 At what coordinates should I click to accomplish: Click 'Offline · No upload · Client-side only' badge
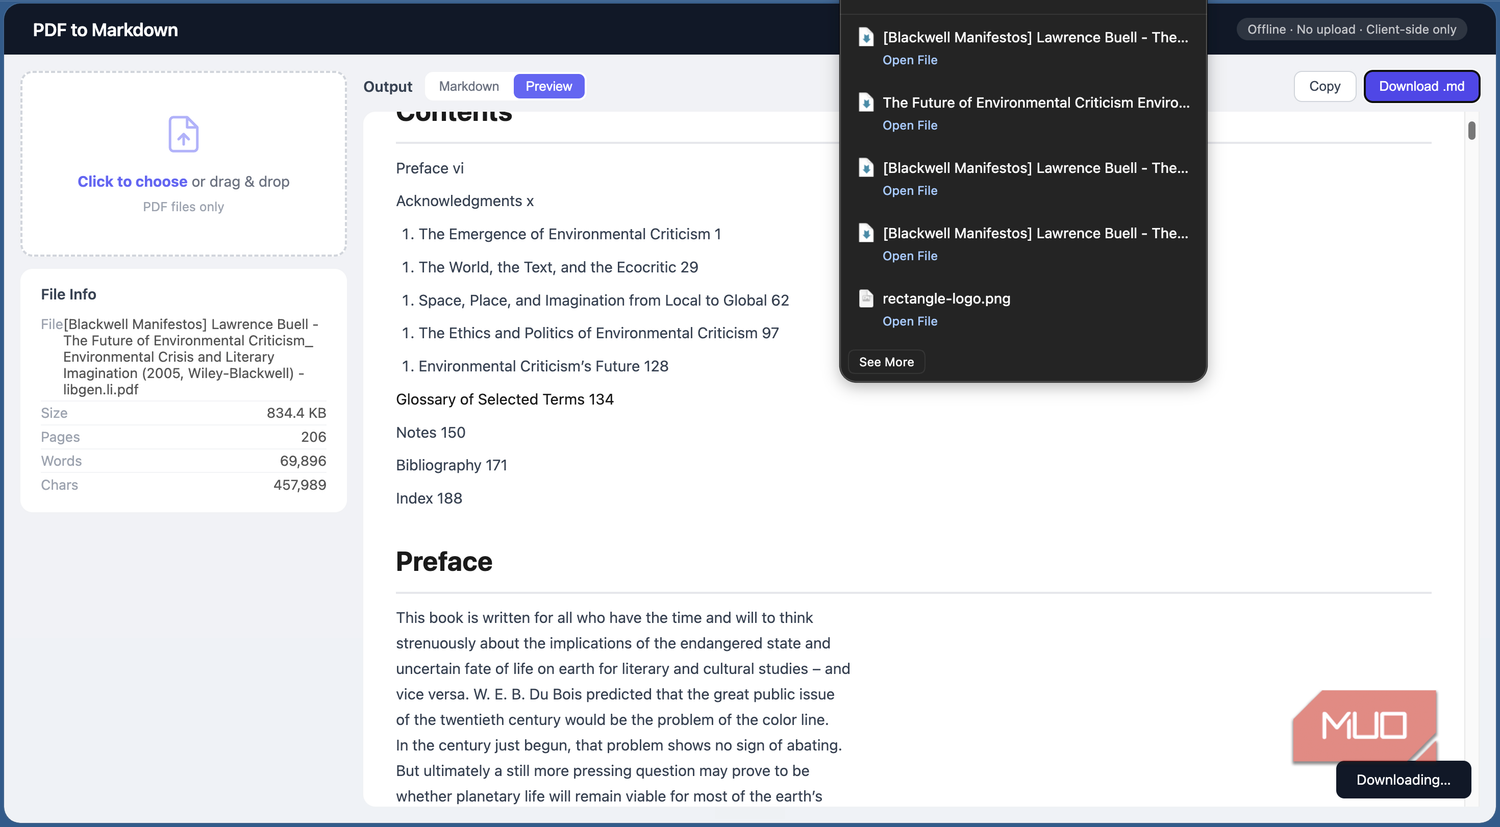1352,29
